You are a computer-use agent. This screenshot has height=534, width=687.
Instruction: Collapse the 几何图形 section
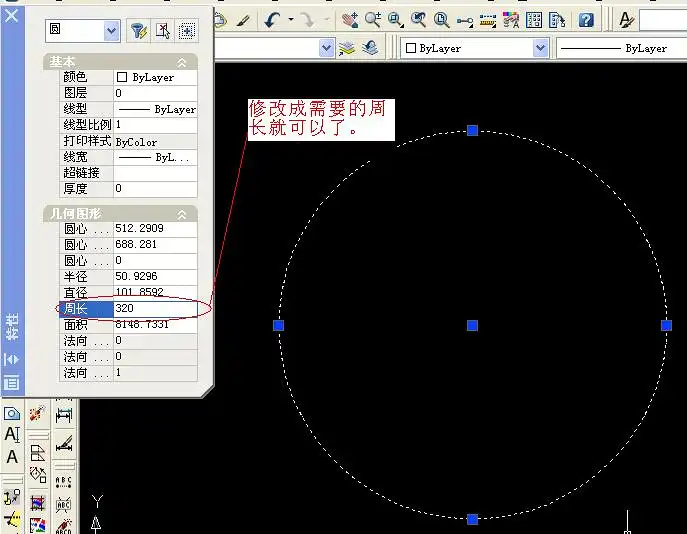tap(181, 214)
